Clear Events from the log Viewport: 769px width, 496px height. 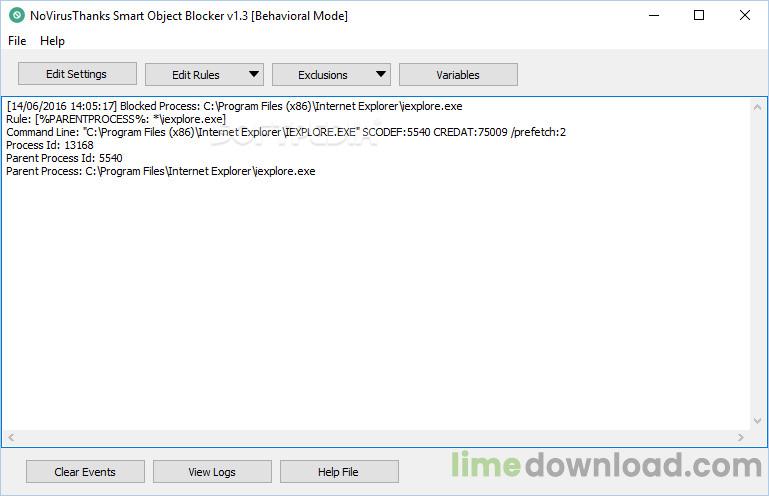point(85,471)
